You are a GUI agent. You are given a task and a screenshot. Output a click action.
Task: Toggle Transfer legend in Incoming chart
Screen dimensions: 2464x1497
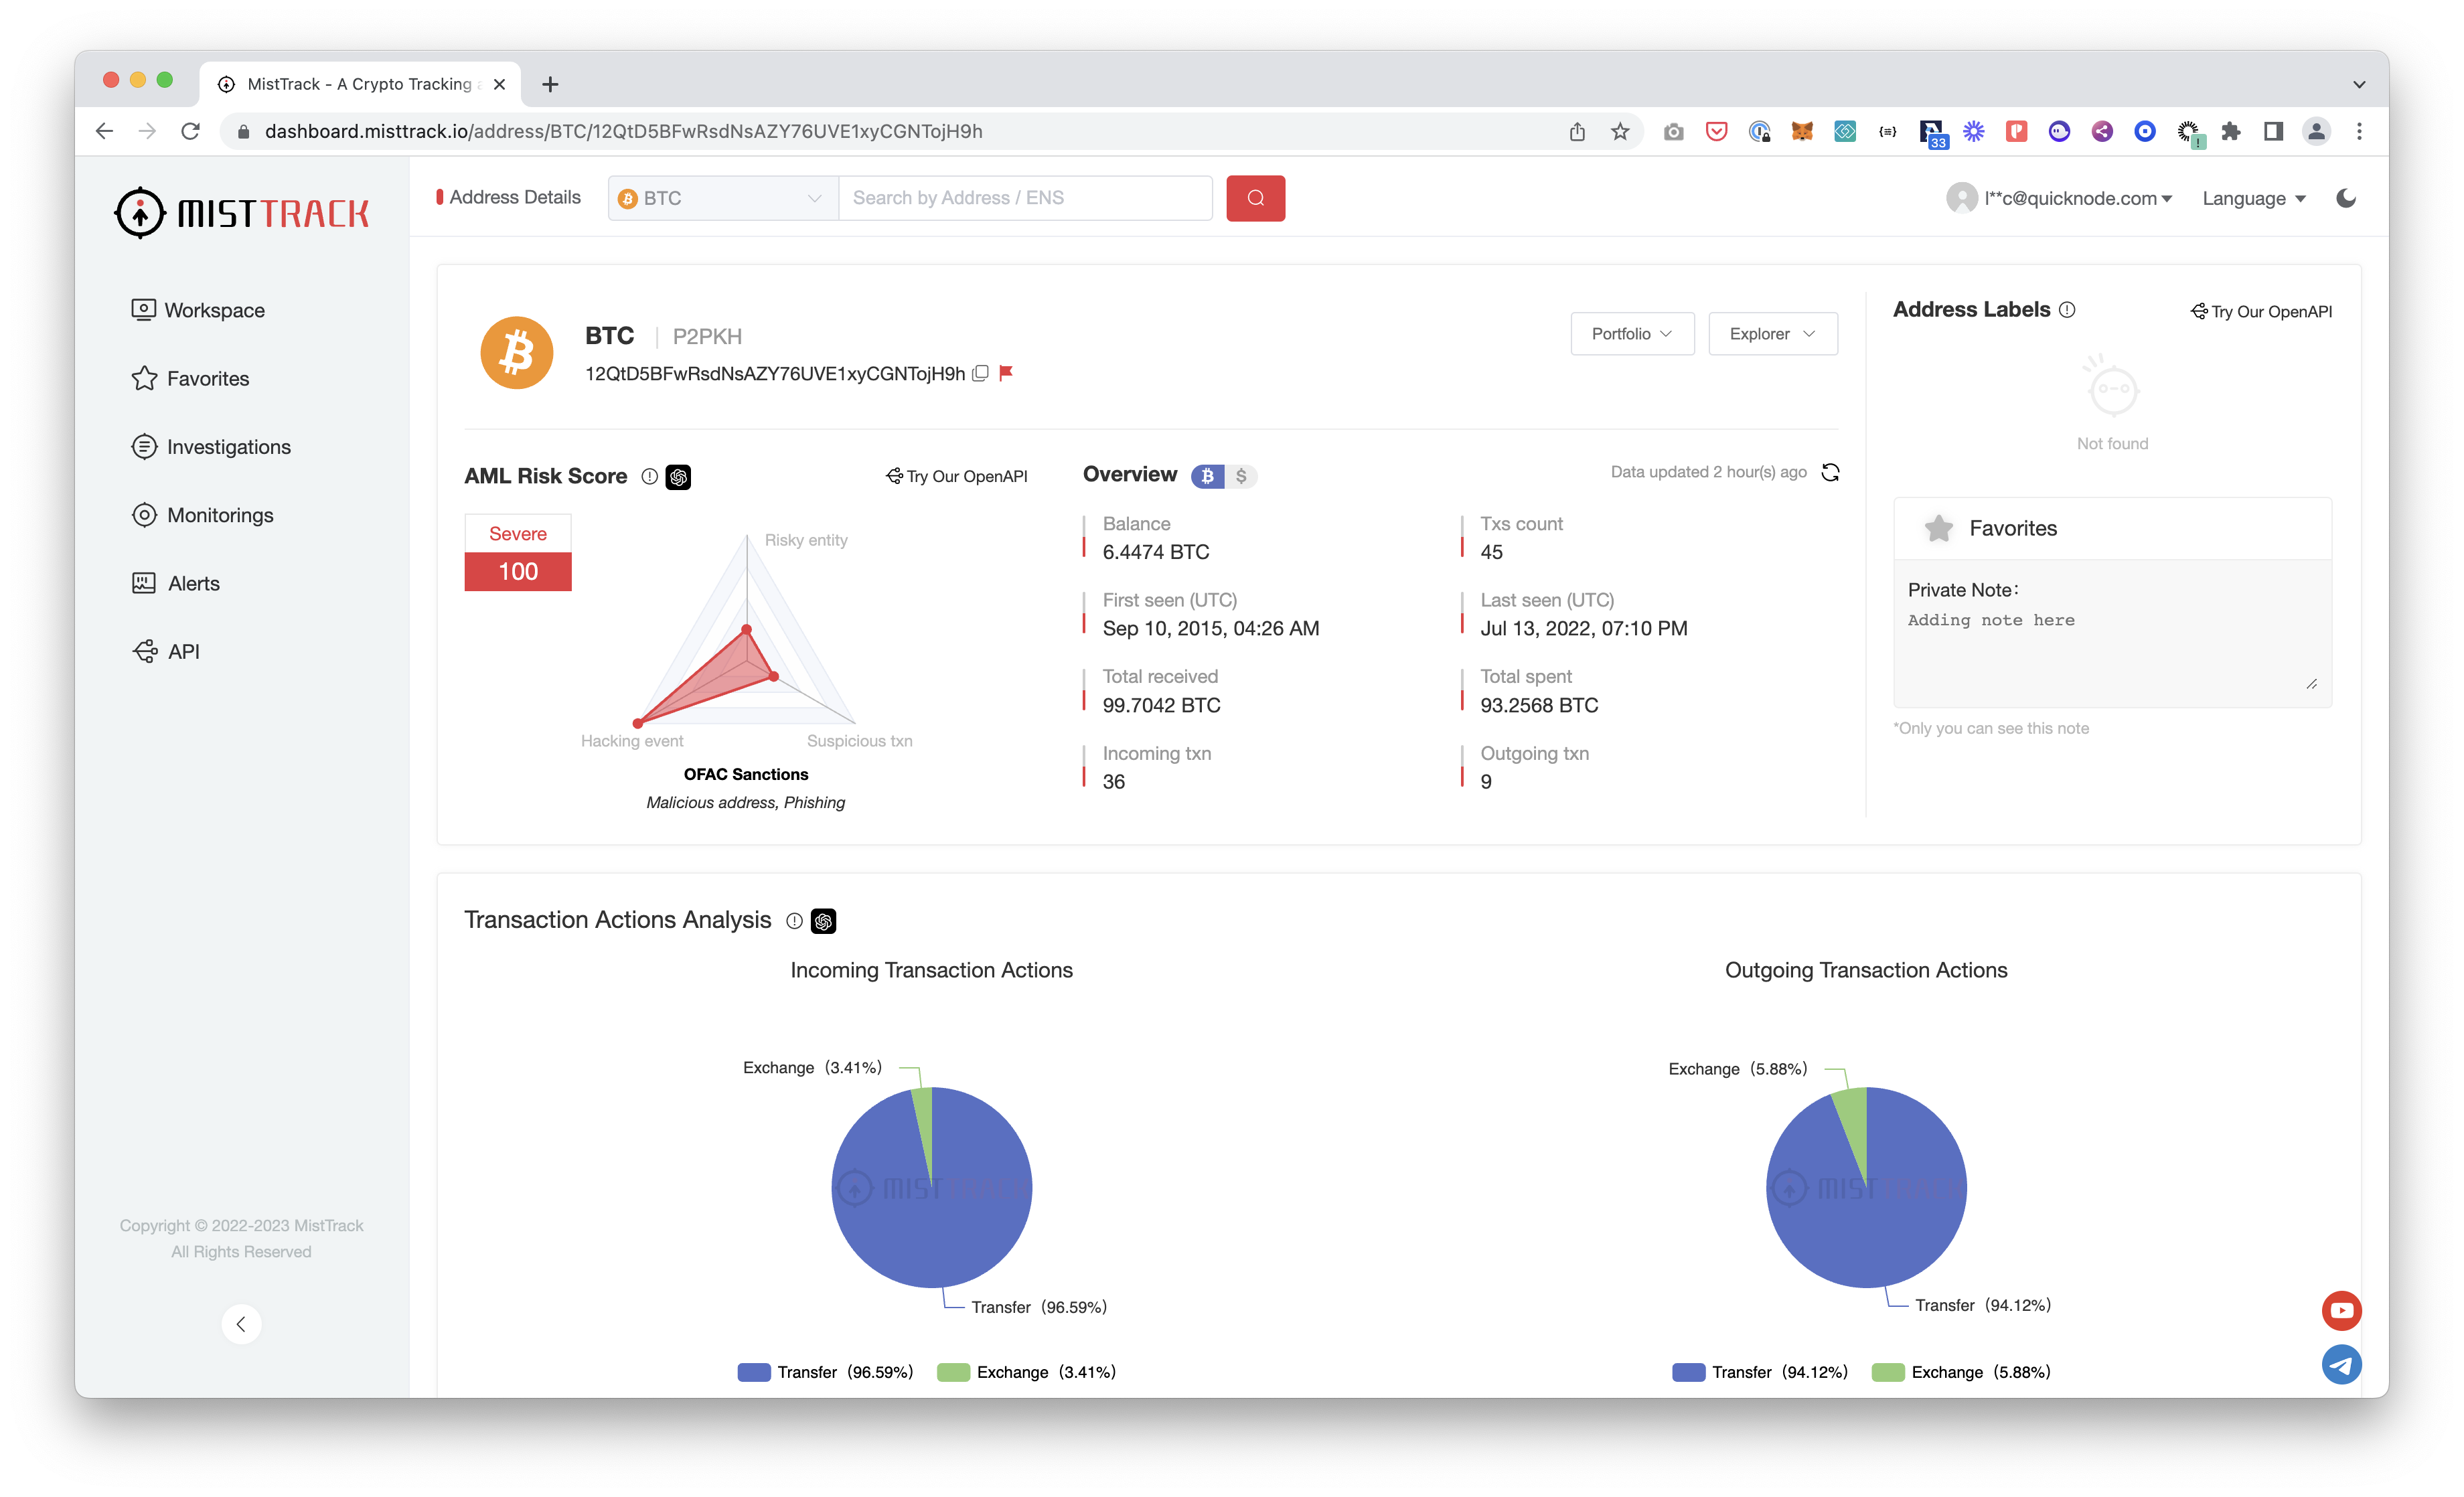(x=825, y=1372)
